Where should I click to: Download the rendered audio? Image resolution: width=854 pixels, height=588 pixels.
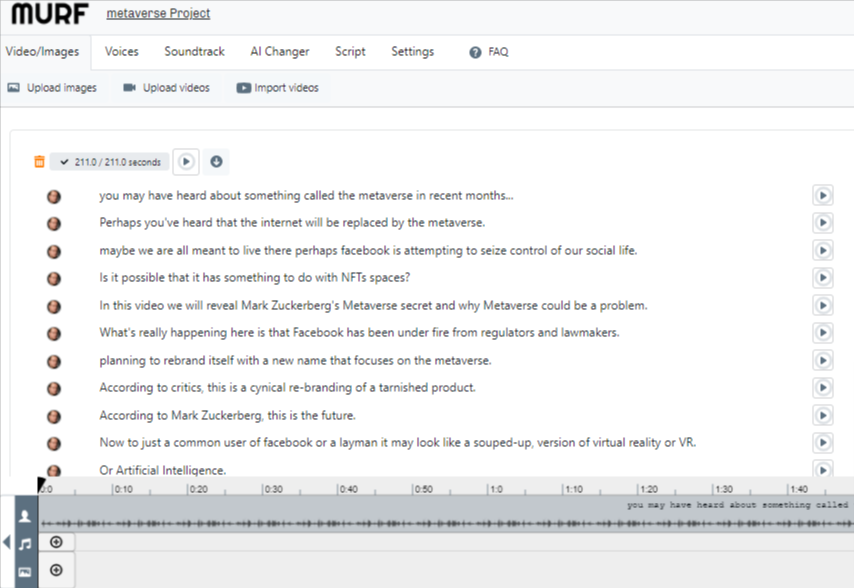(x=216, y=162)
